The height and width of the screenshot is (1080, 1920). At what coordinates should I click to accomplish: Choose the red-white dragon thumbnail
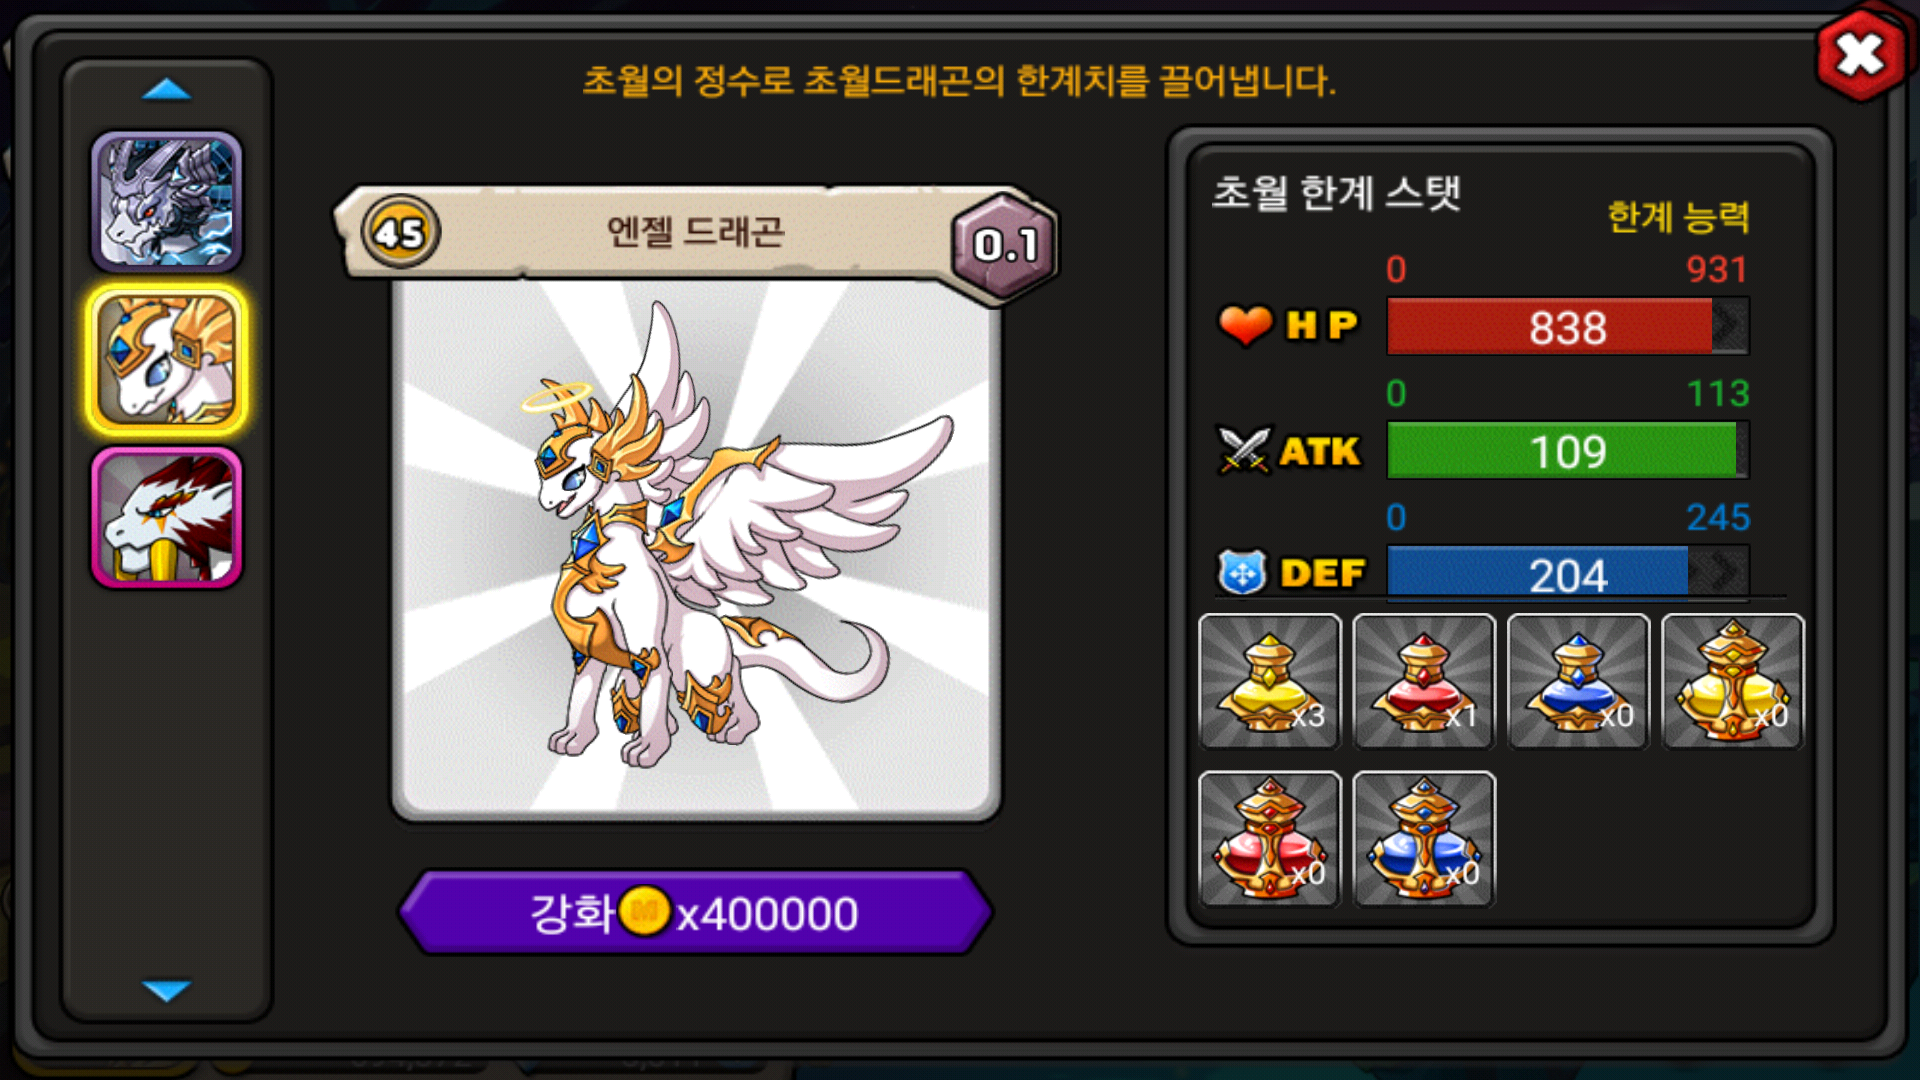pyautogui.click(x=167, y=517)
